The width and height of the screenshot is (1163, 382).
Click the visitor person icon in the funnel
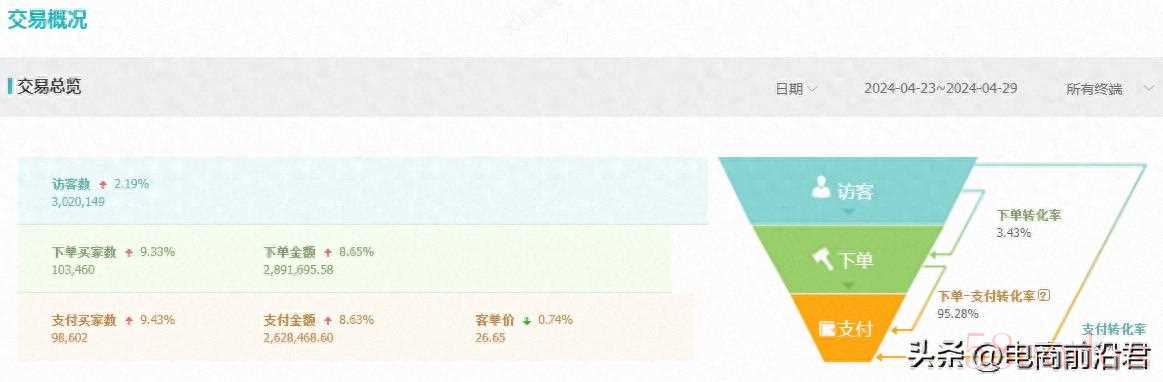pyautogui.click(x=820, y=188)
